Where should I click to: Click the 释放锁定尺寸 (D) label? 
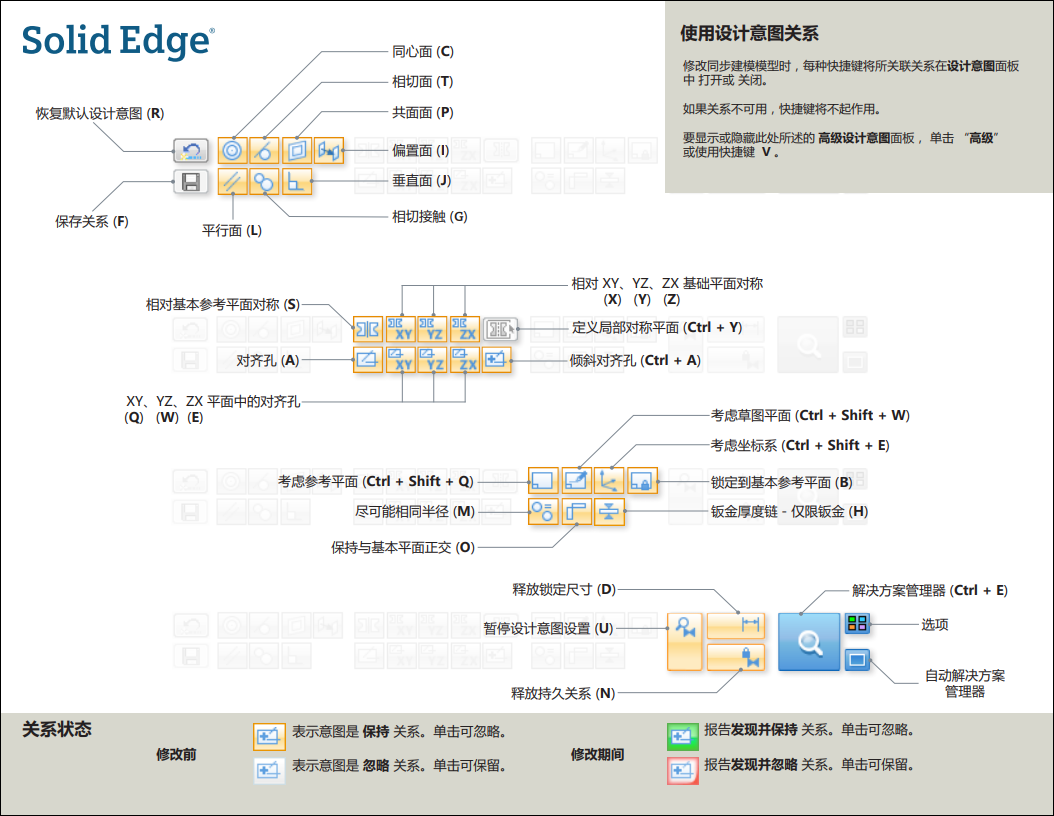pyautogui.click(x=564, y=589)
